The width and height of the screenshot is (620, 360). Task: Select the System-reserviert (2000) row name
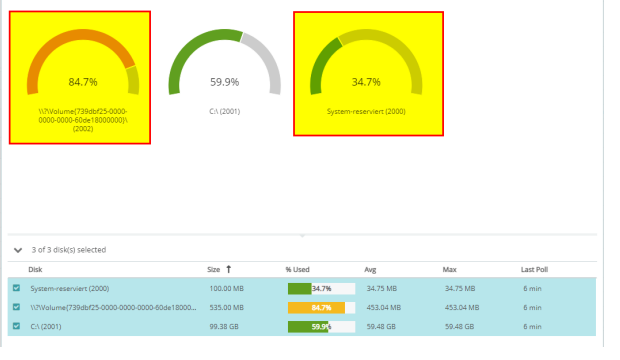70,288
